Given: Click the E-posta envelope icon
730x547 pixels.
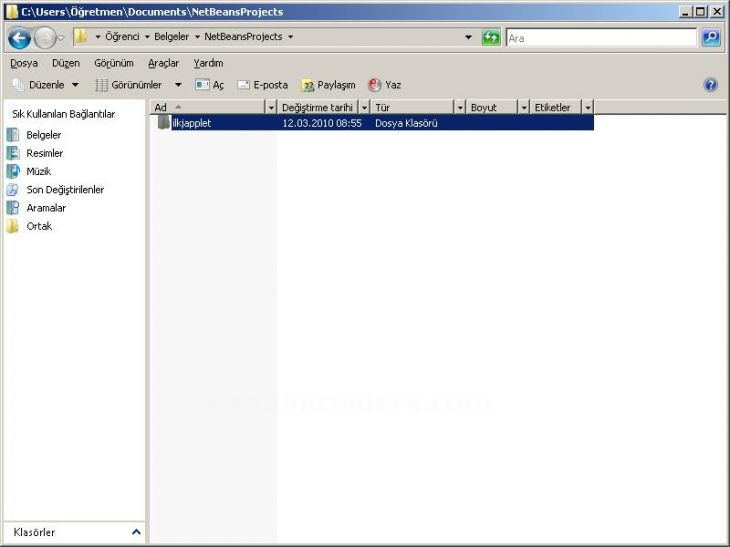Looking at the screenshot, I should pos(243,85).
